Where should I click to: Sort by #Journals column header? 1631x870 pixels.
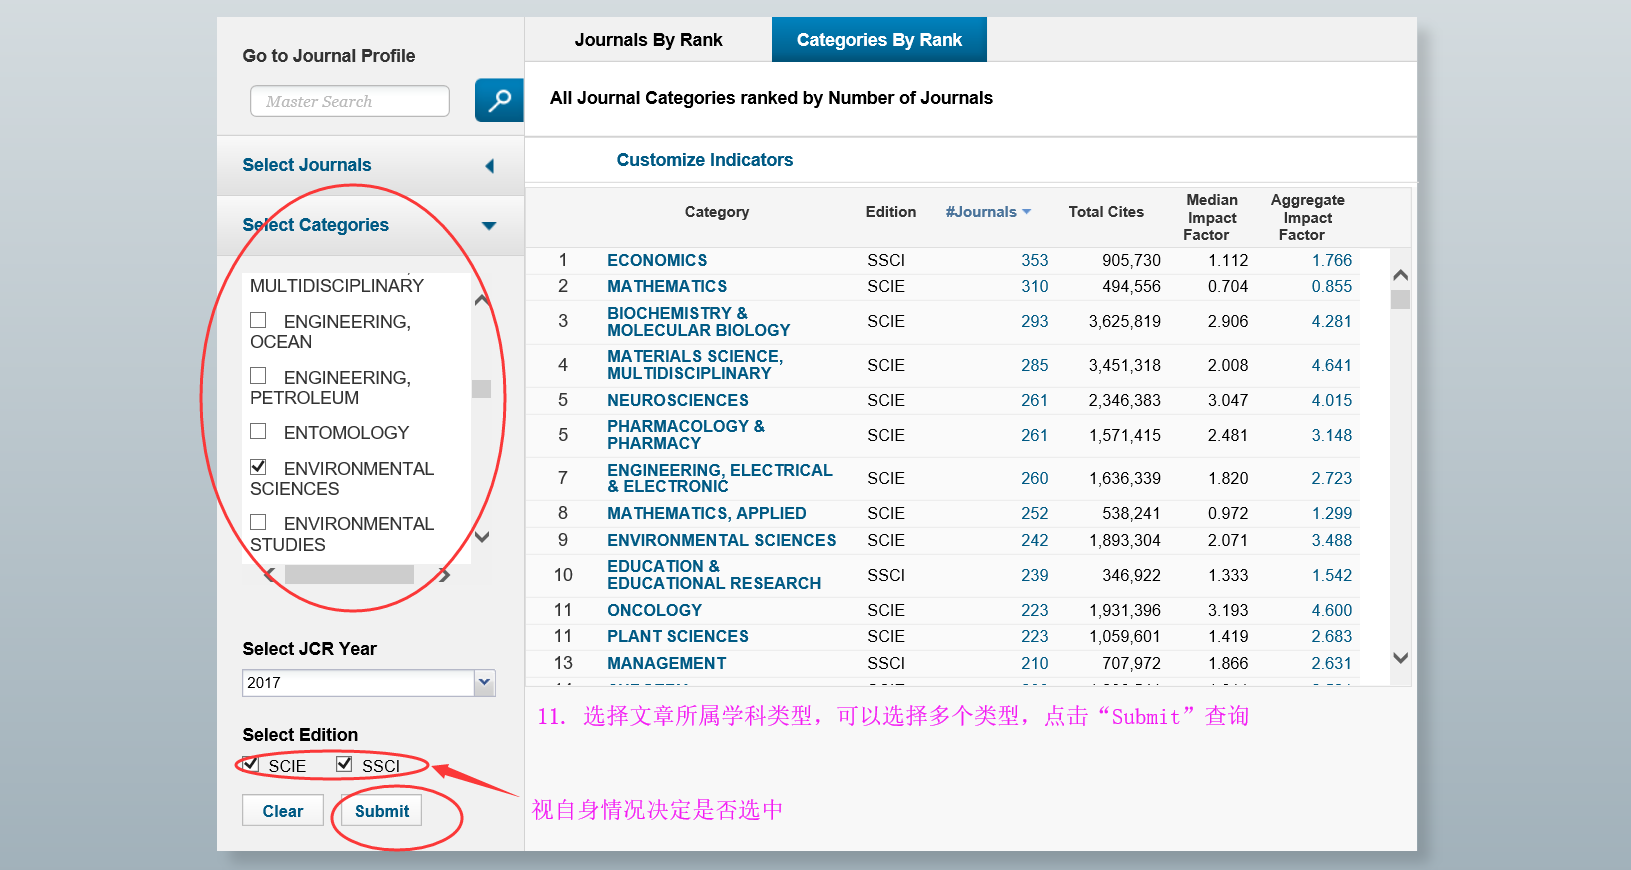pos(981,212)
